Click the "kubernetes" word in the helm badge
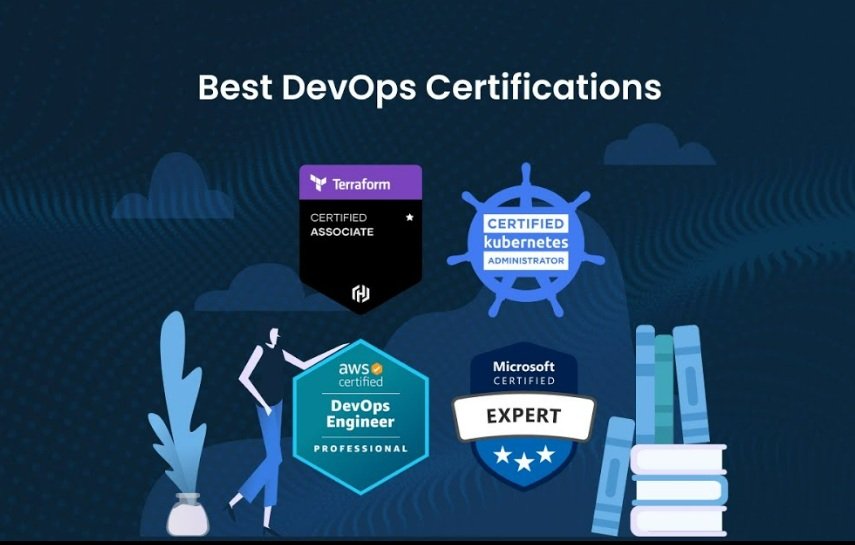The image size is (855, 545). (526, 243)
